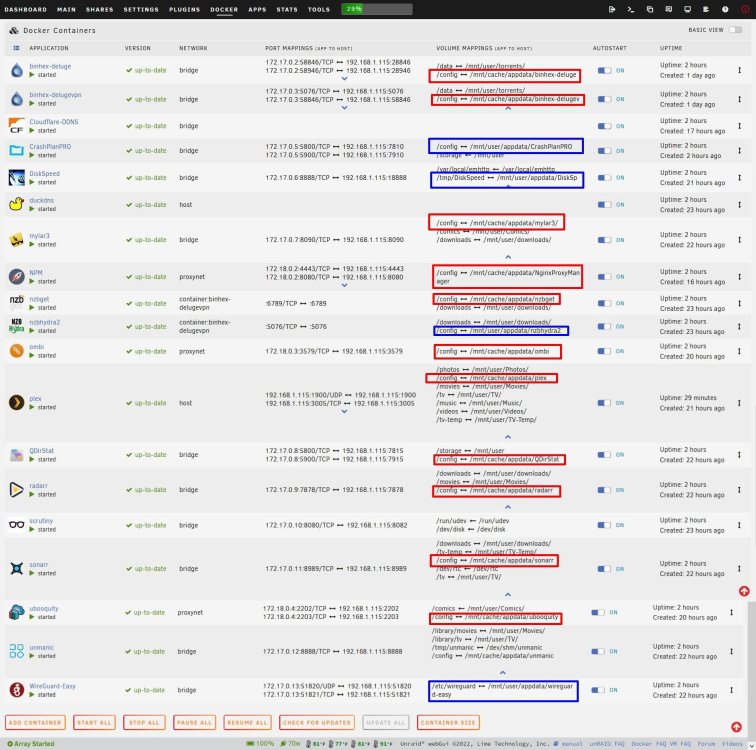Expand port mappings for binhex-delugevpn

(344, 107)
